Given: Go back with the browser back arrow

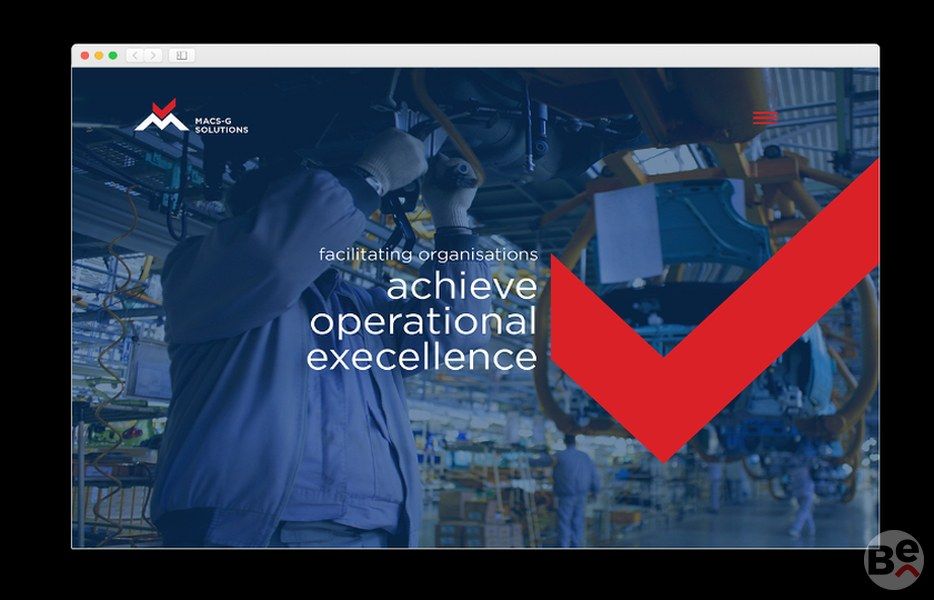Looking at the screenshot, I should click(x=135, y=56).
